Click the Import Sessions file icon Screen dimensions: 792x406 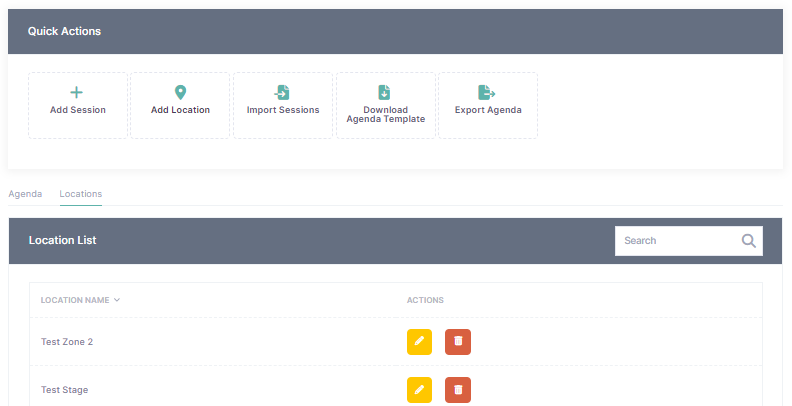pyautogui.click(x=283, y=92)
